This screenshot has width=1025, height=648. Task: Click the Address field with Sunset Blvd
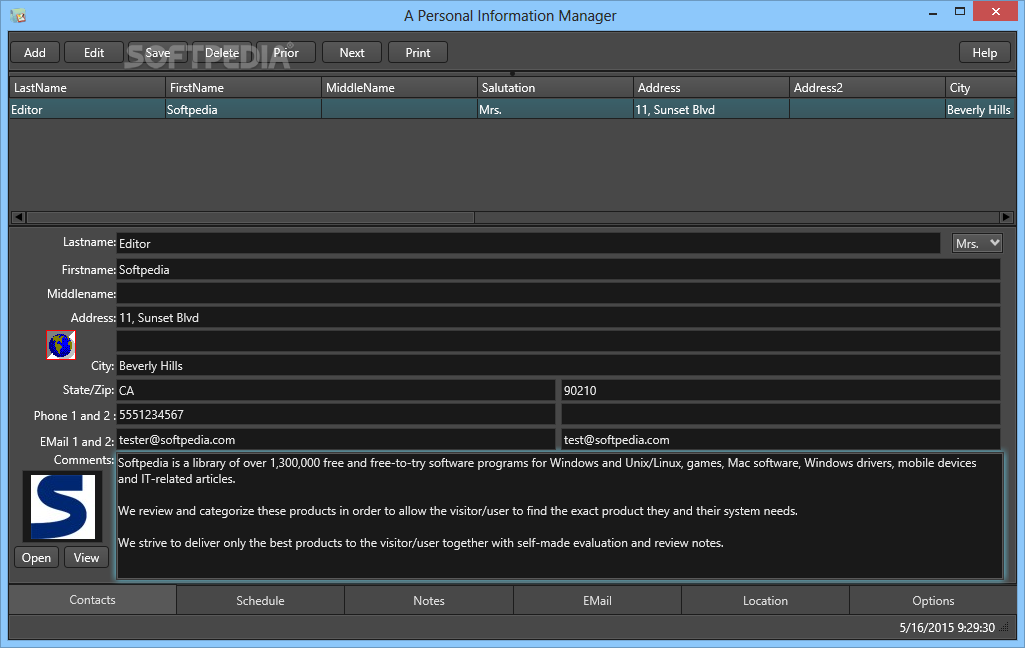(558, 318)
